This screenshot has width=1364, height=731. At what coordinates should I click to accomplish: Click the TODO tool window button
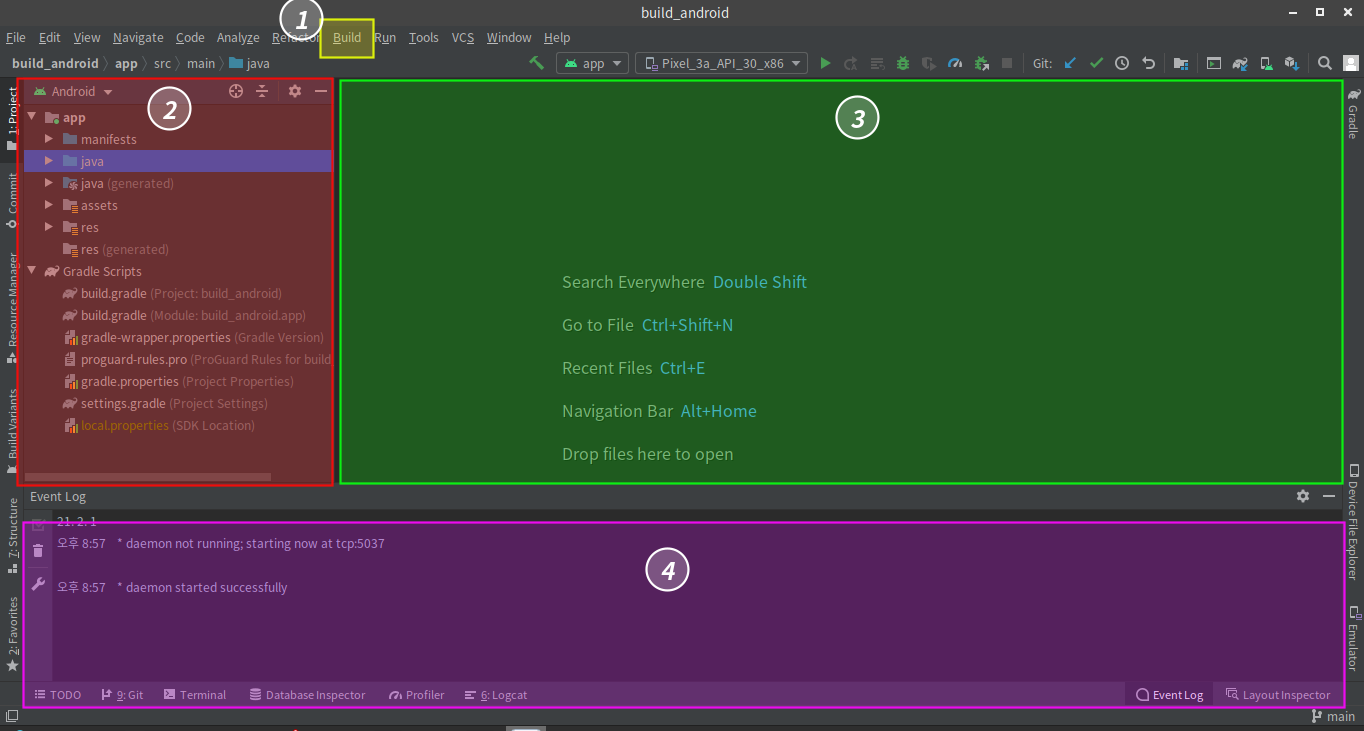point(58,695)
